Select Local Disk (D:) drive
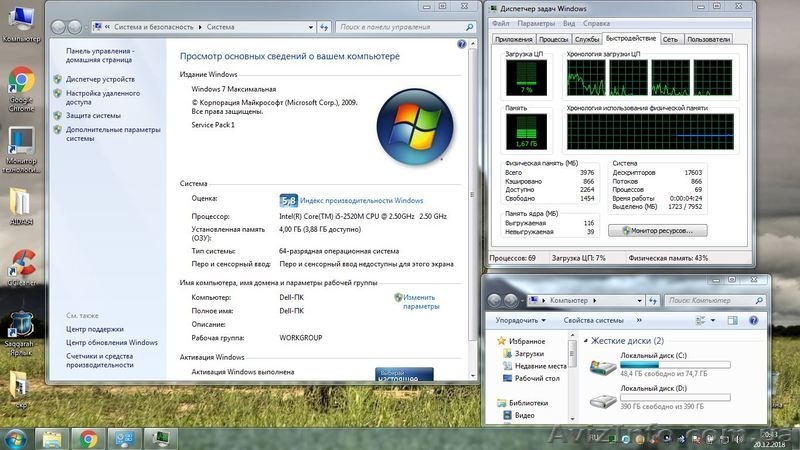Screen dimensions: 800x450 (x=660, y=397)
